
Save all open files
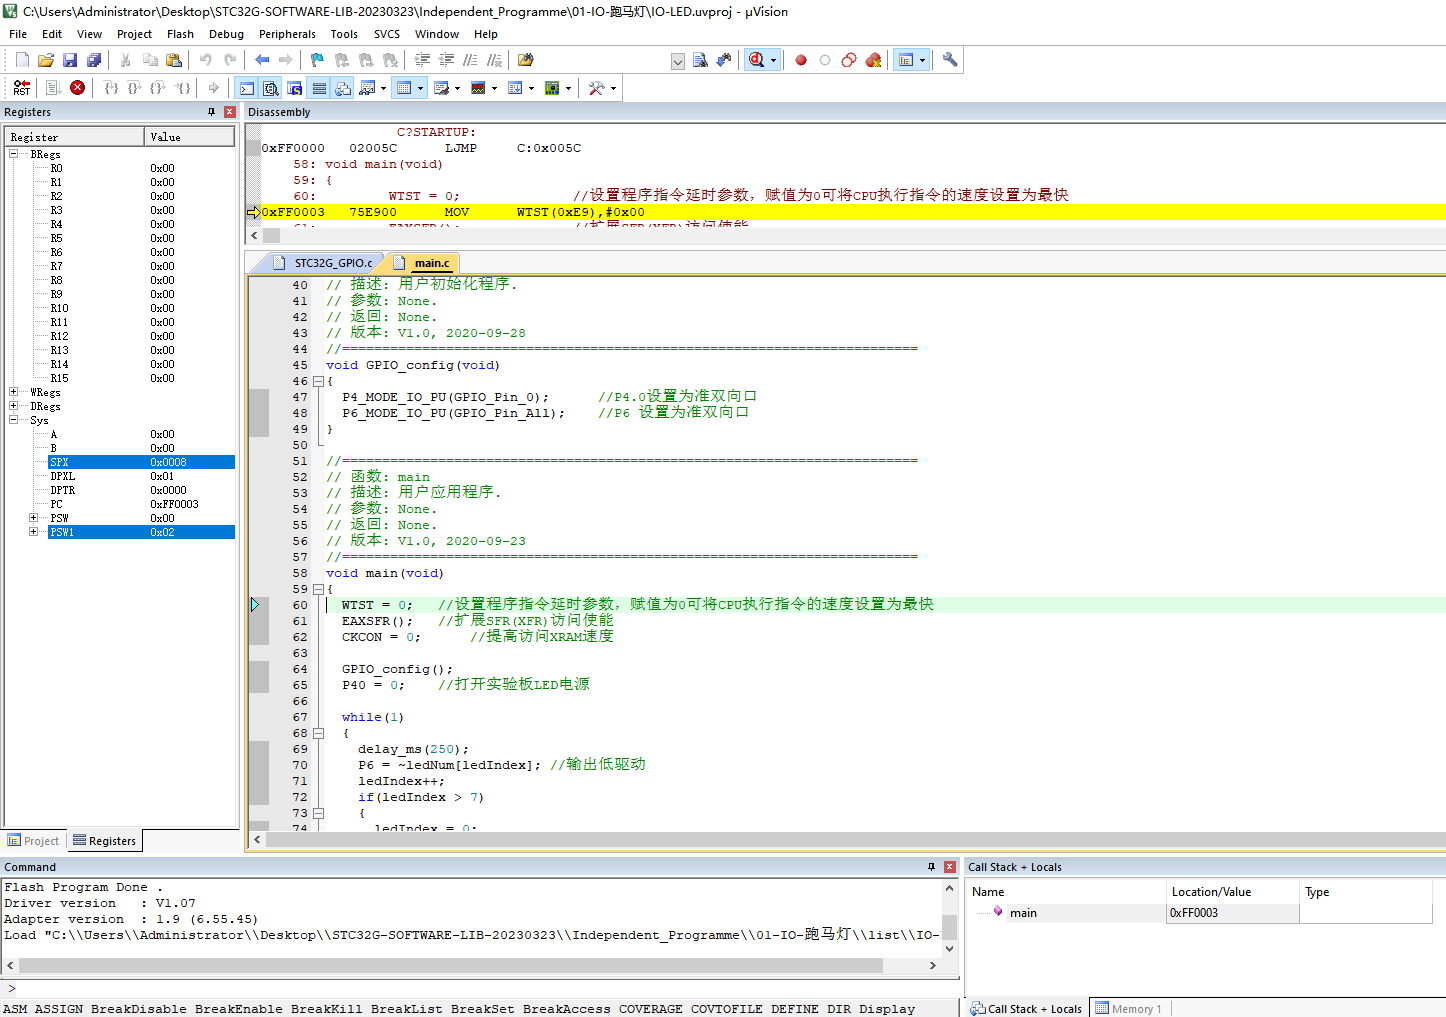coord(94,60)
